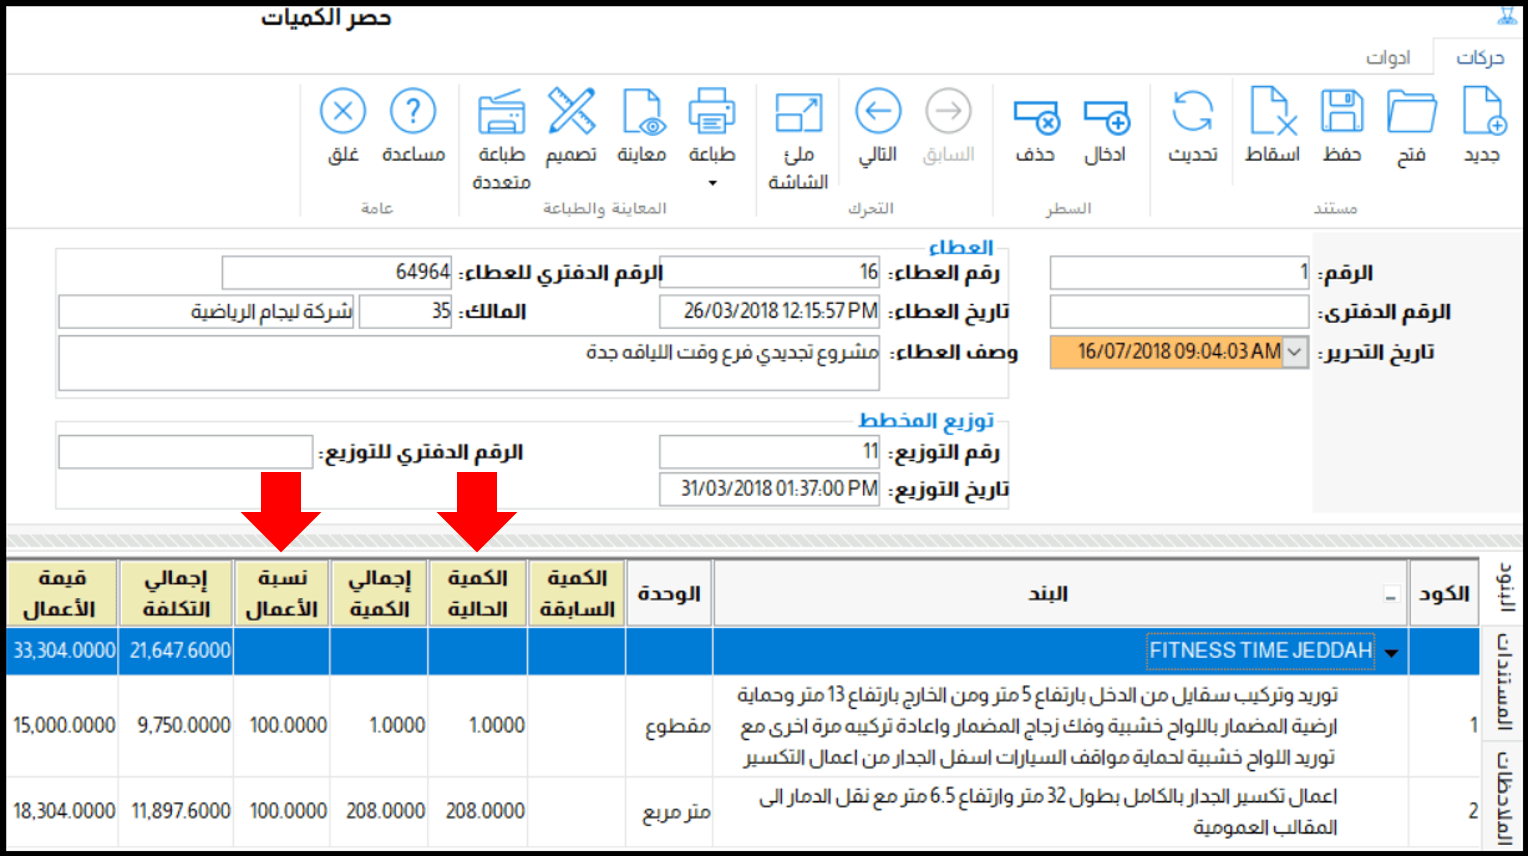
Task: Click the جديد (New) document icon
Action: [1483, 112]
